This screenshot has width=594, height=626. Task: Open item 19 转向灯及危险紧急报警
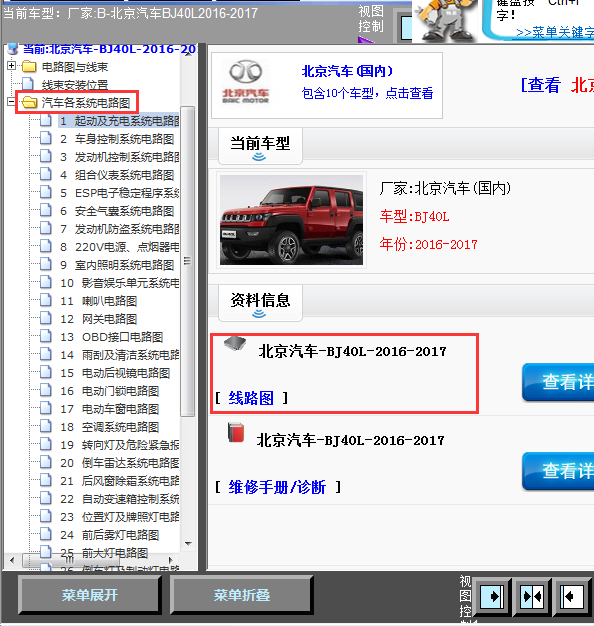pyautogui.click(x=120, y=445)
